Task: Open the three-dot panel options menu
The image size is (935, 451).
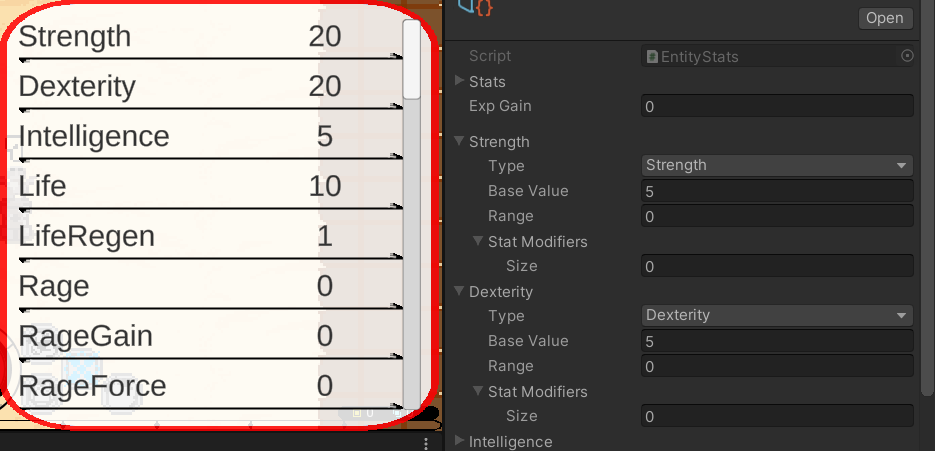Action: pyautogui.click(x=426, y=443)
